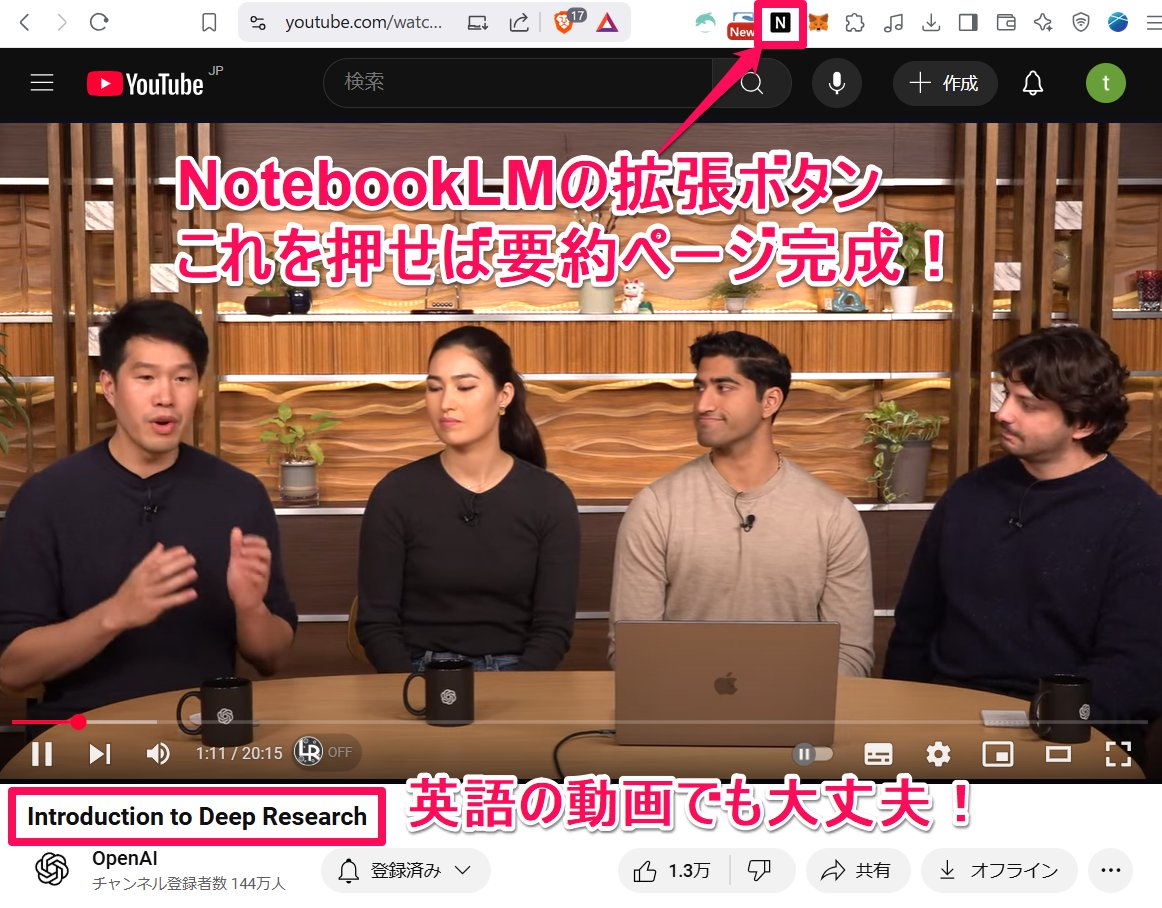This screenshot has height=908, width=1162.
Task: Click the NotebookLM N extension button
Action: (x=780, y=23)
